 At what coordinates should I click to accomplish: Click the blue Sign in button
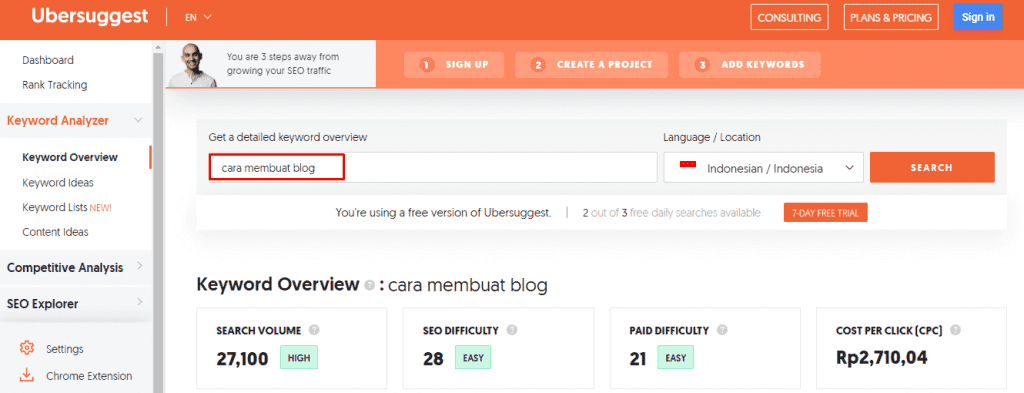978,18
